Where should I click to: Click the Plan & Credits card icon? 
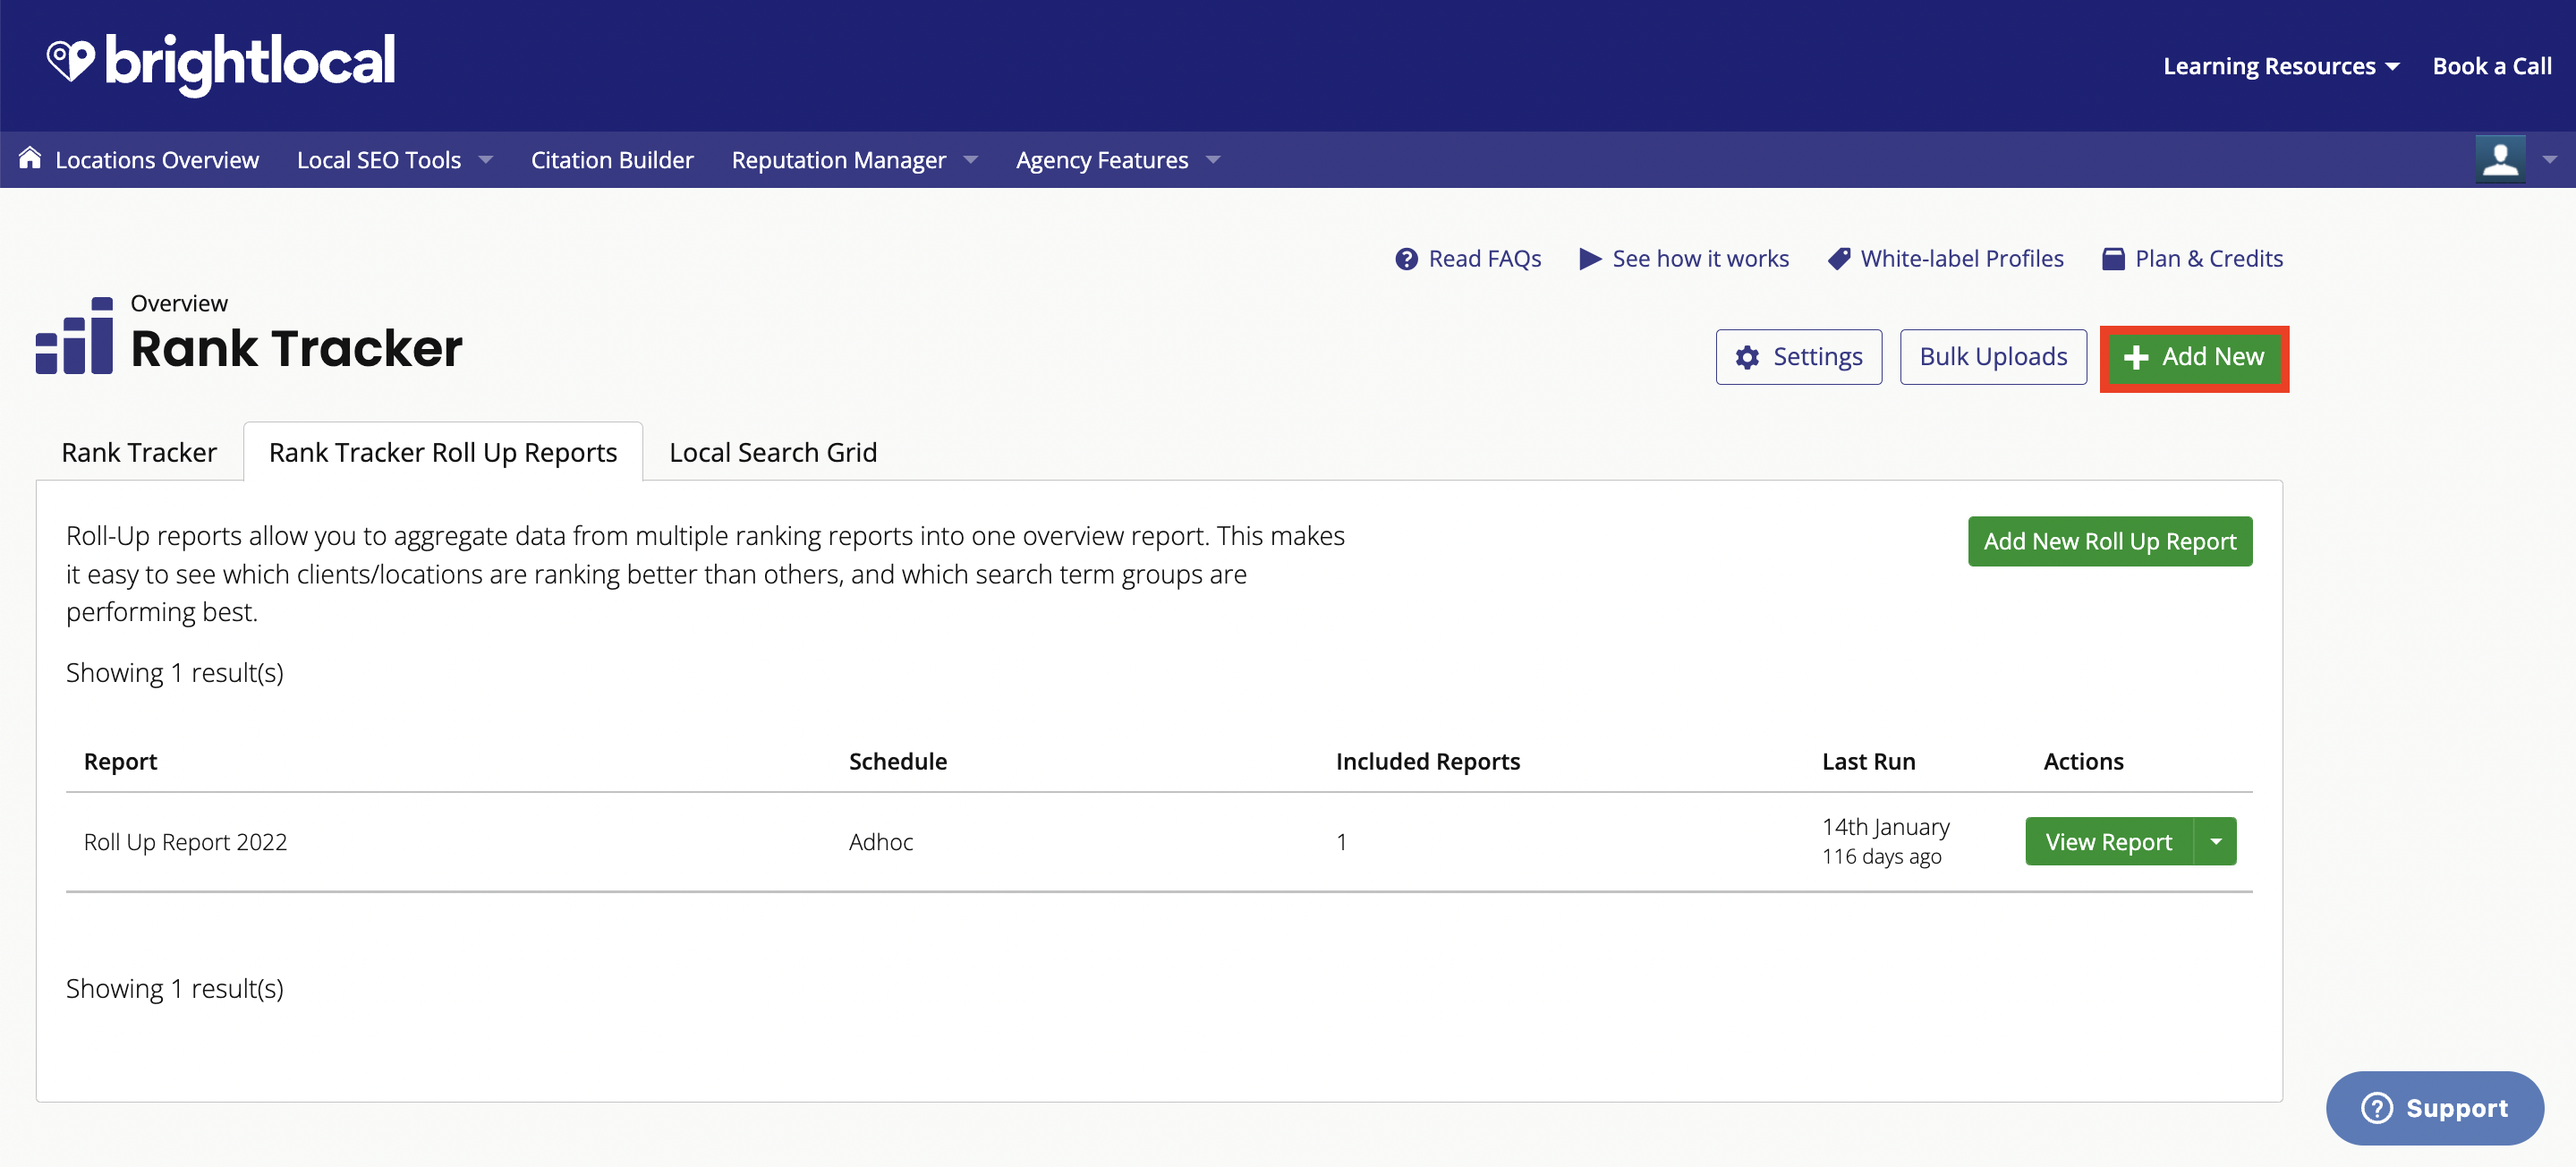point(2113,259)
